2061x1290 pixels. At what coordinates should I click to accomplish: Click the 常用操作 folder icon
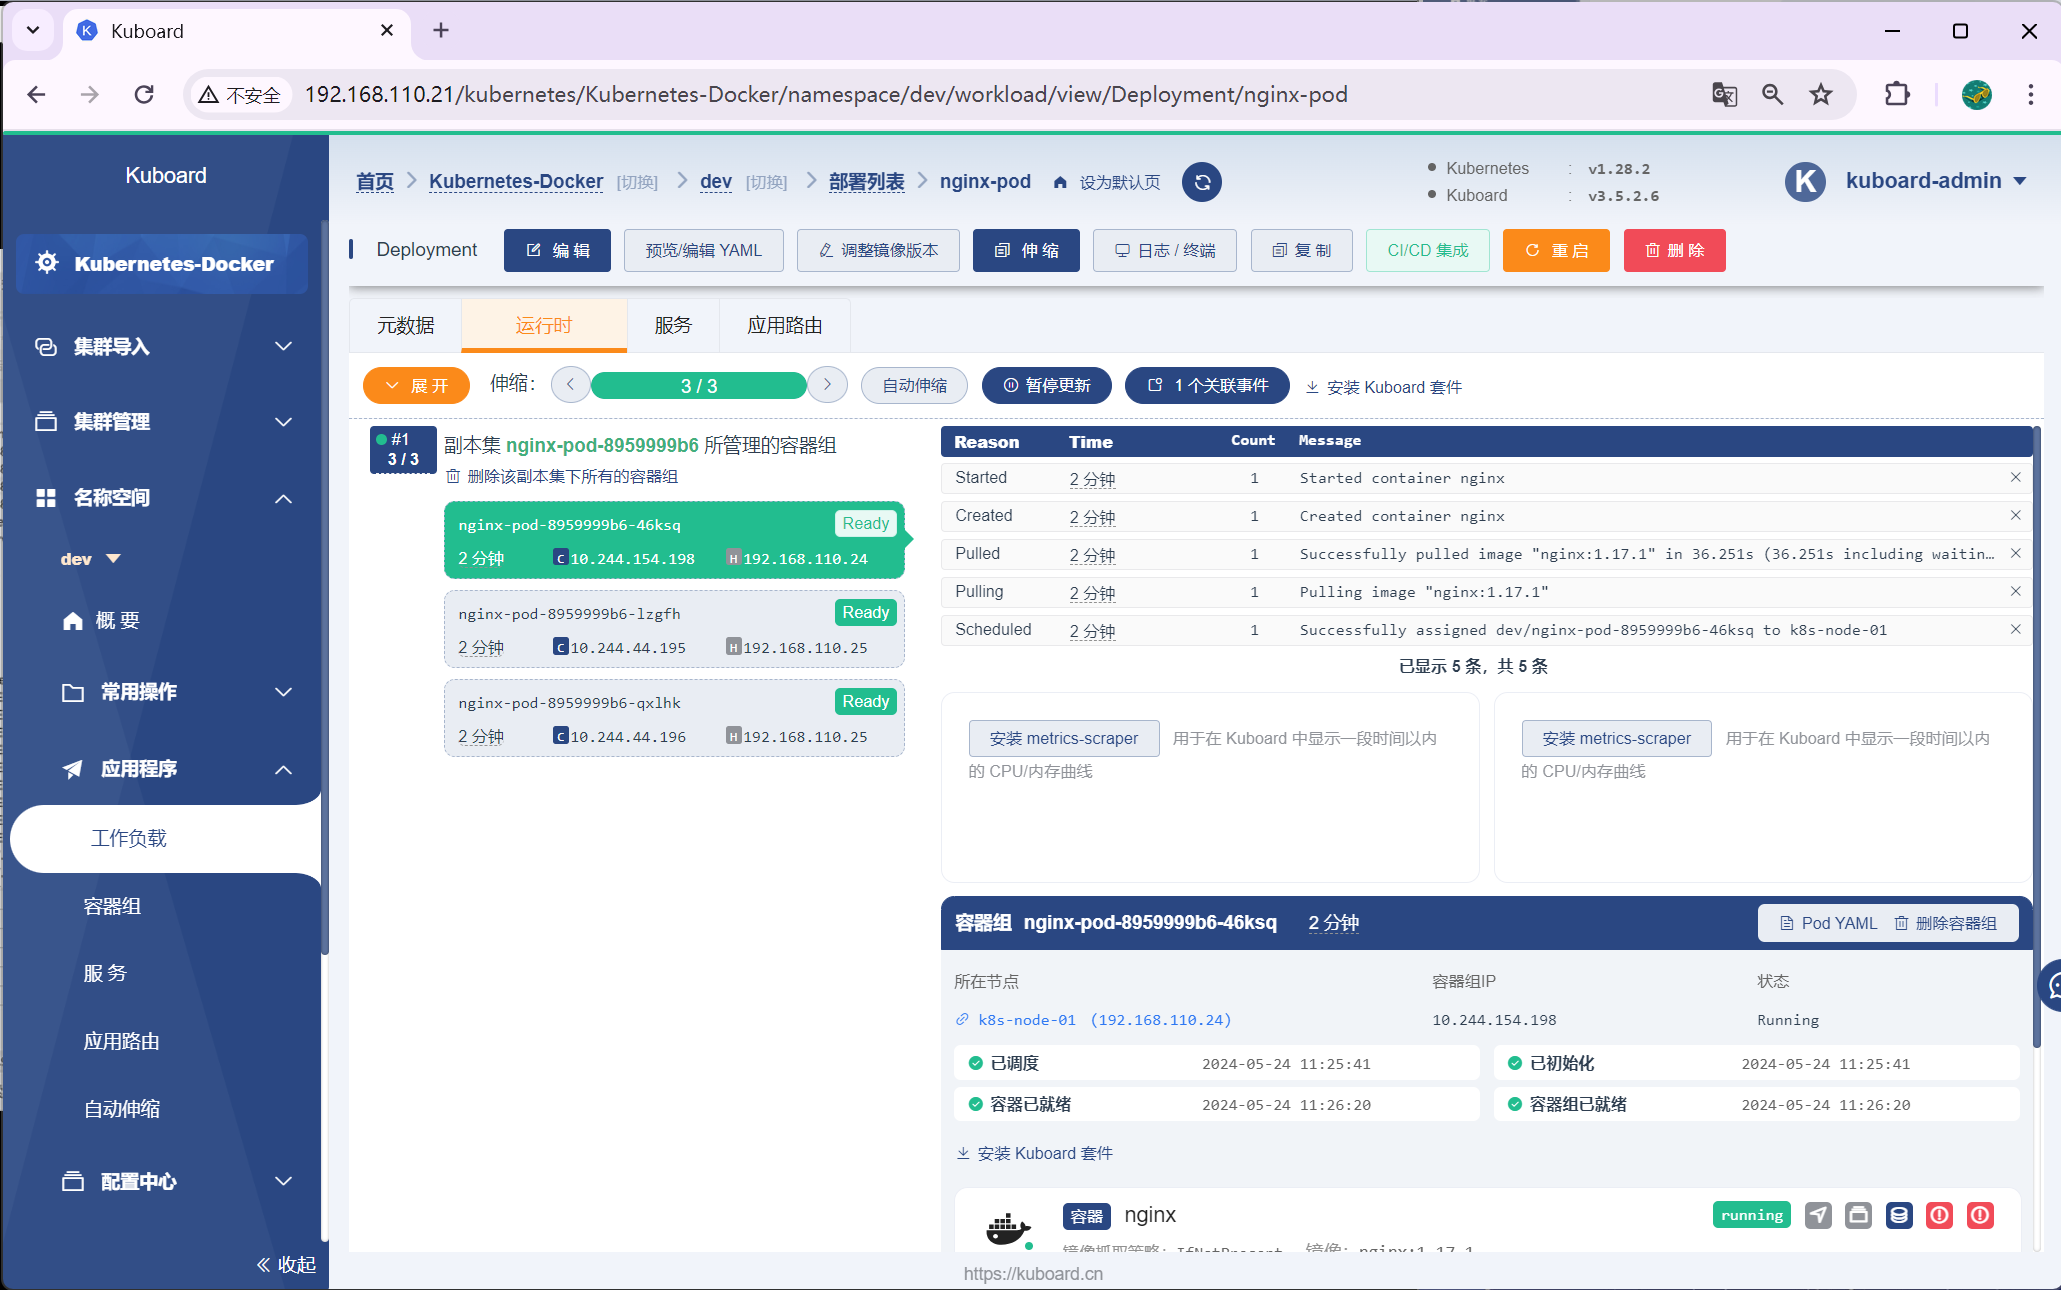[73, 692]
